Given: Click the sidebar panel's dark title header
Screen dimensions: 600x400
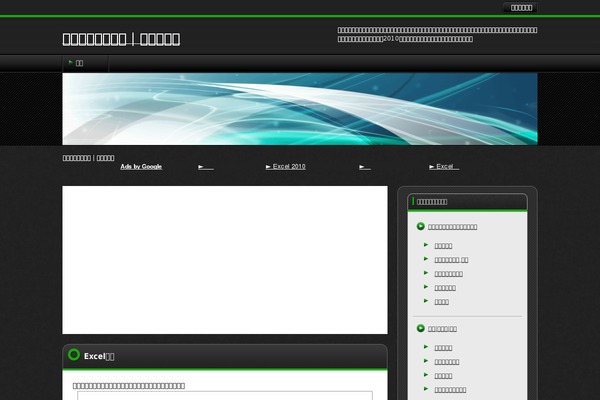Looking at the screenshot, I should pyautogui.click(x=467, y=202).
